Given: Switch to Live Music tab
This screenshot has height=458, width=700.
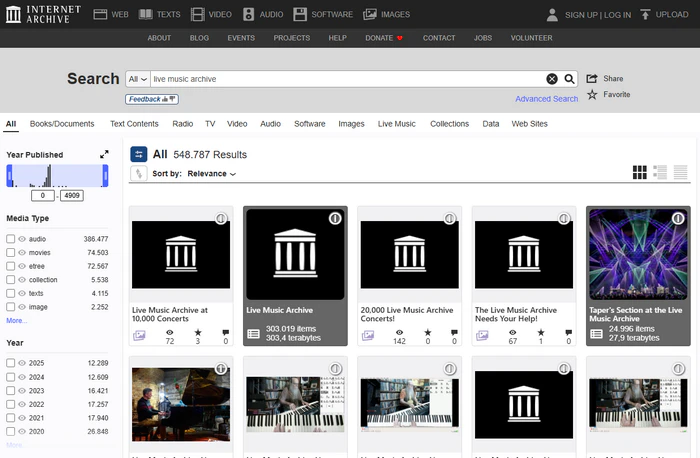Looking at the screenshot, I should [x=396, y=124].
